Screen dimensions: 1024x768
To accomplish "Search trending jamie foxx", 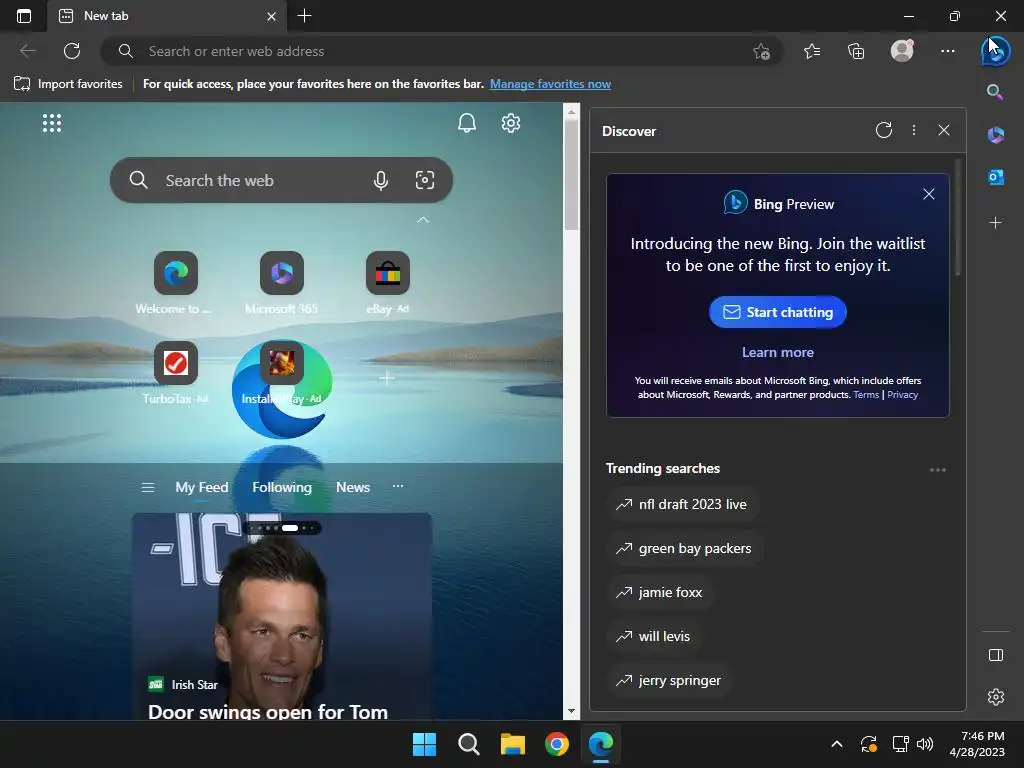I will (x=660, y=592).
